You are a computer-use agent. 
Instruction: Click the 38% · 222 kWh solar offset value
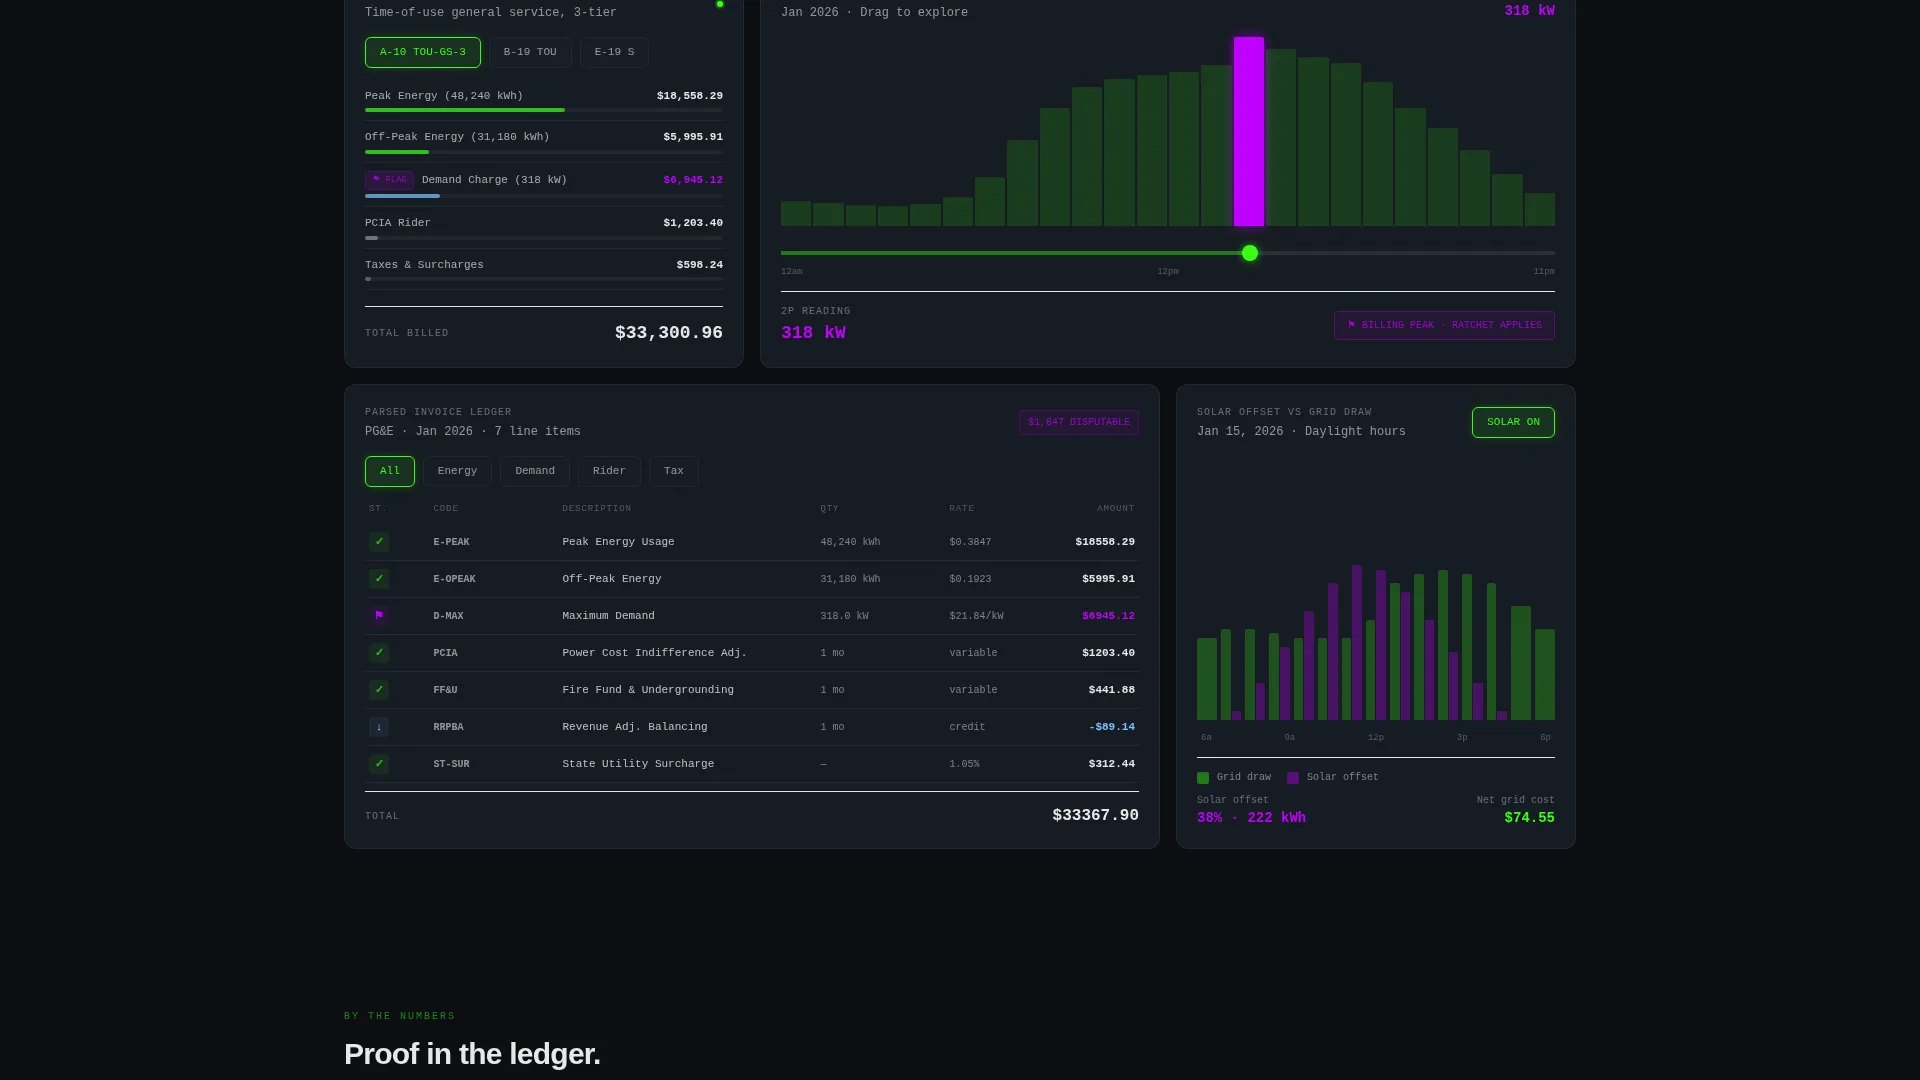tap(1251, 818)
